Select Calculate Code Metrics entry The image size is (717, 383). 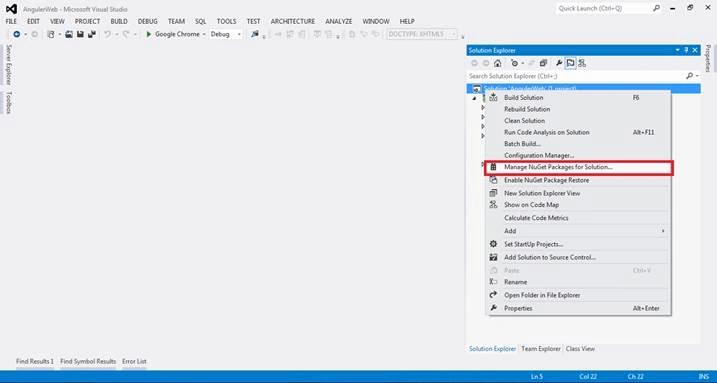[578, 218]
